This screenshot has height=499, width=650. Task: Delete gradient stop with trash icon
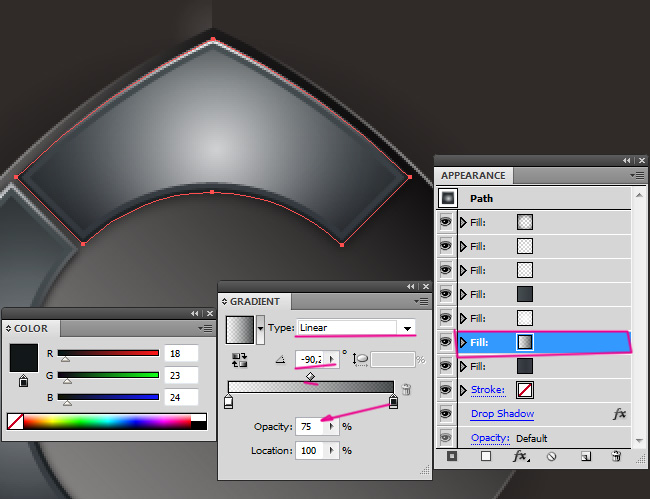pos(406,389)
